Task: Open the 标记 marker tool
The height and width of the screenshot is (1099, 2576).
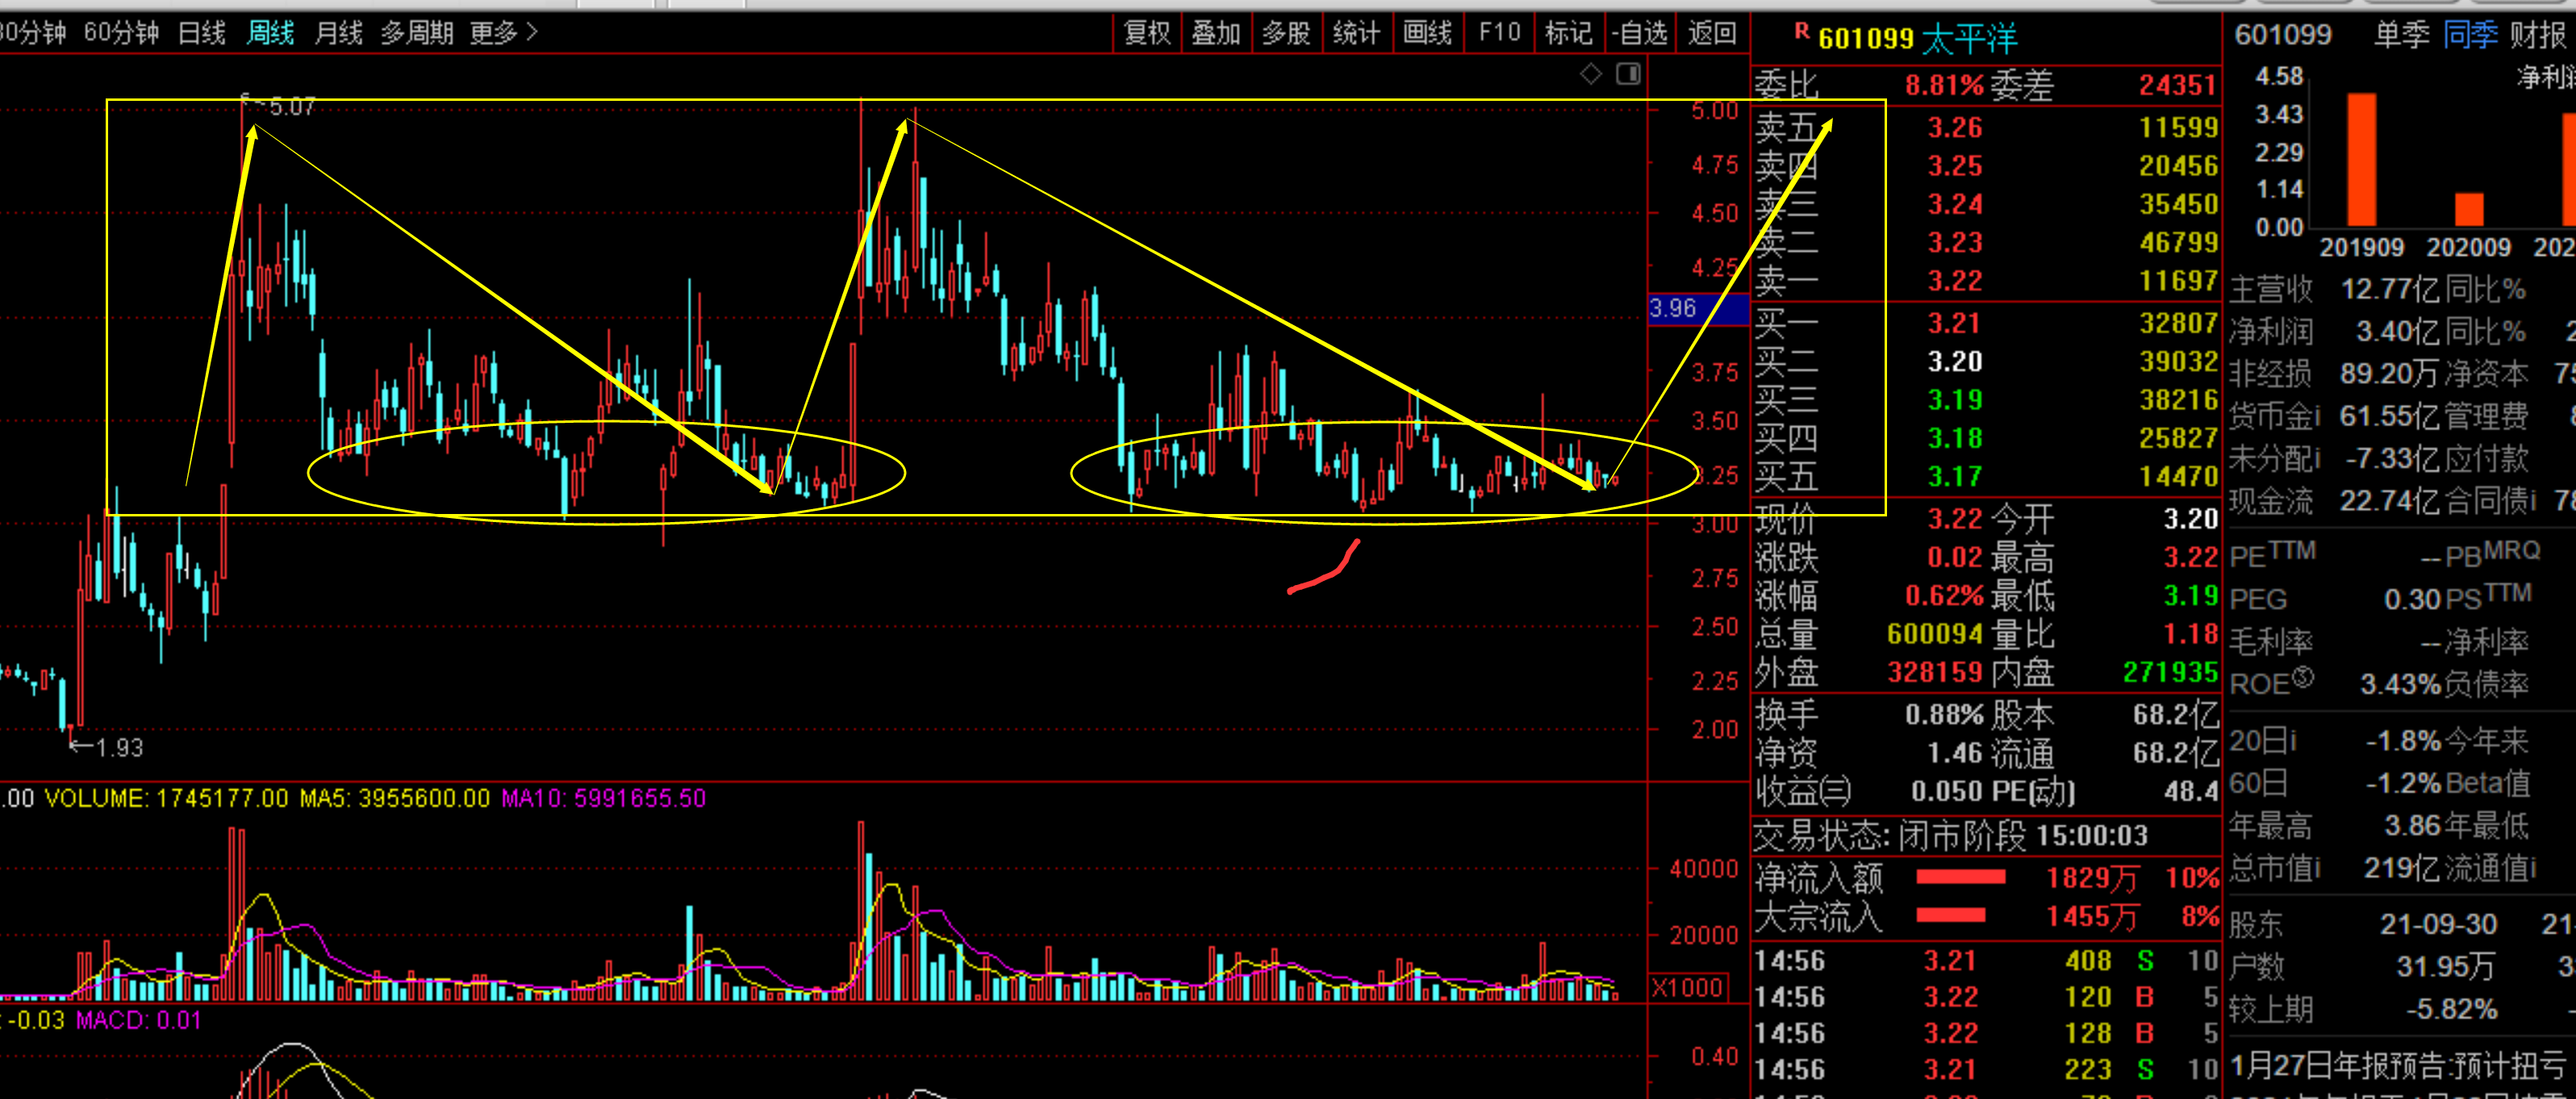Action: click(x=1567, y=33)
